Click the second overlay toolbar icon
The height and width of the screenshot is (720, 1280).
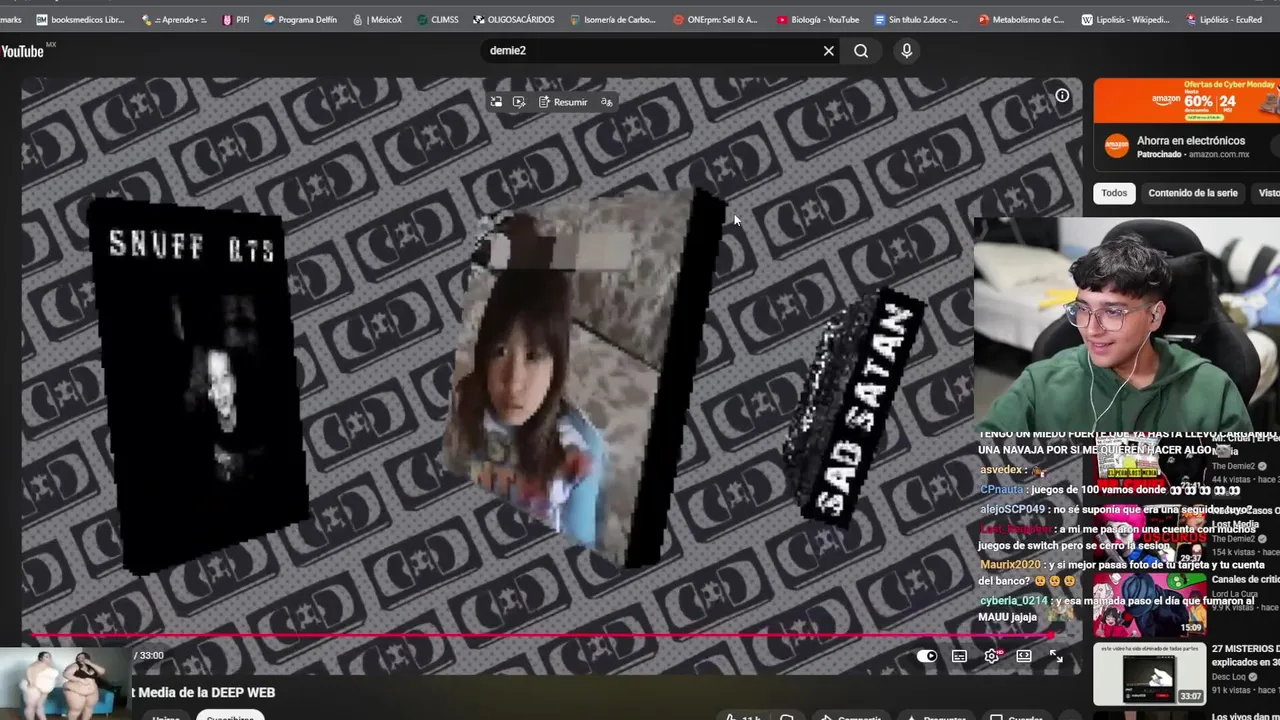[519, 102]
